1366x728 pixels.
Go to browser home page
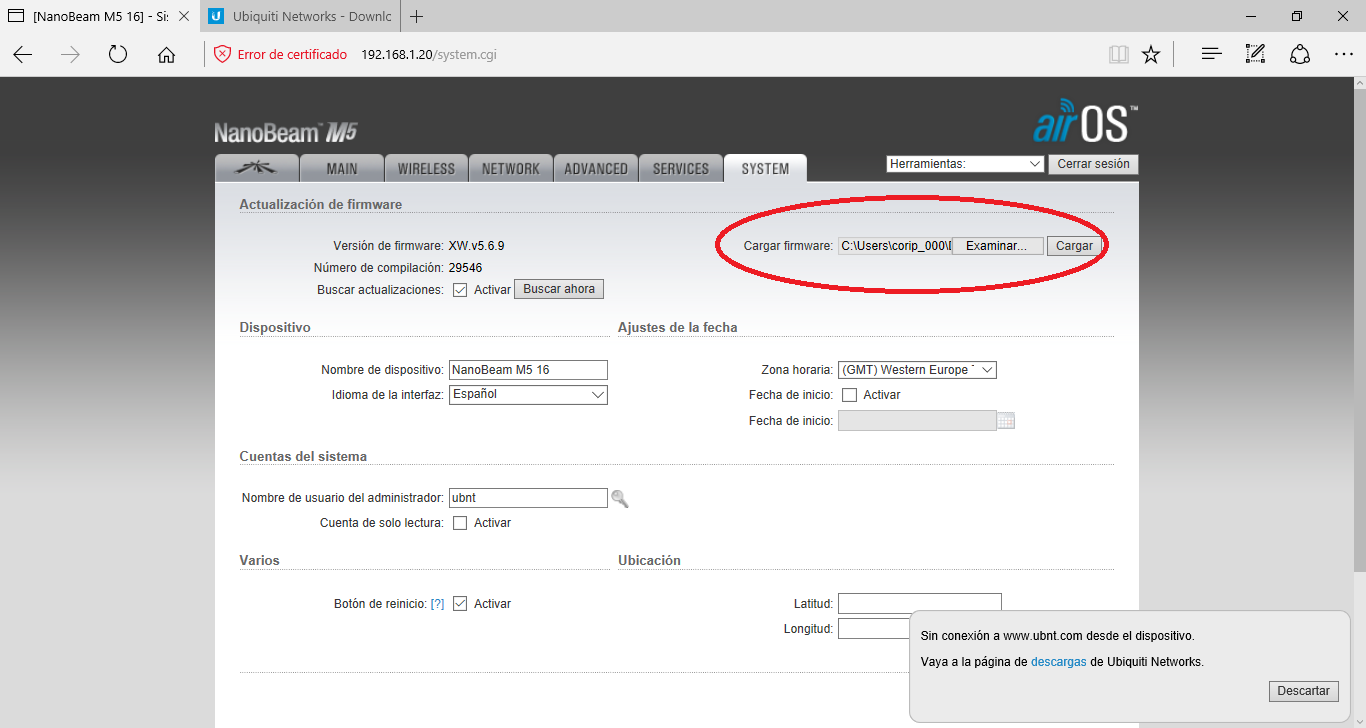click(x=166, y=54)
